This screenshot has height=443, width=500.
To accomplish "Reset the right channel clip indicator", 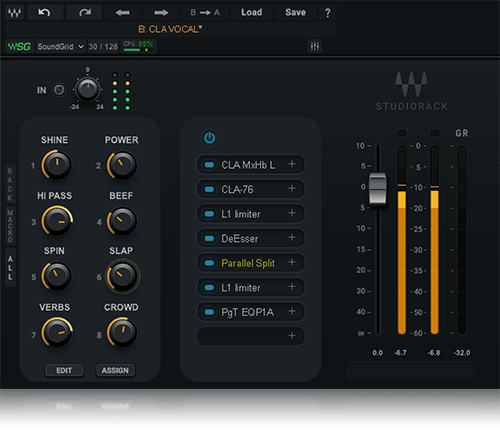I will [434, 133].
